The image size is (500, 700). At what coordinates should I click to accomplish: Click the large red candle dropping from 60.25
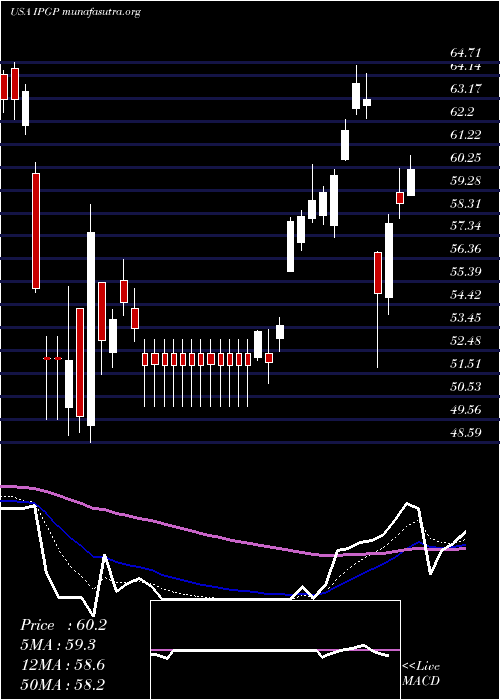36,231
